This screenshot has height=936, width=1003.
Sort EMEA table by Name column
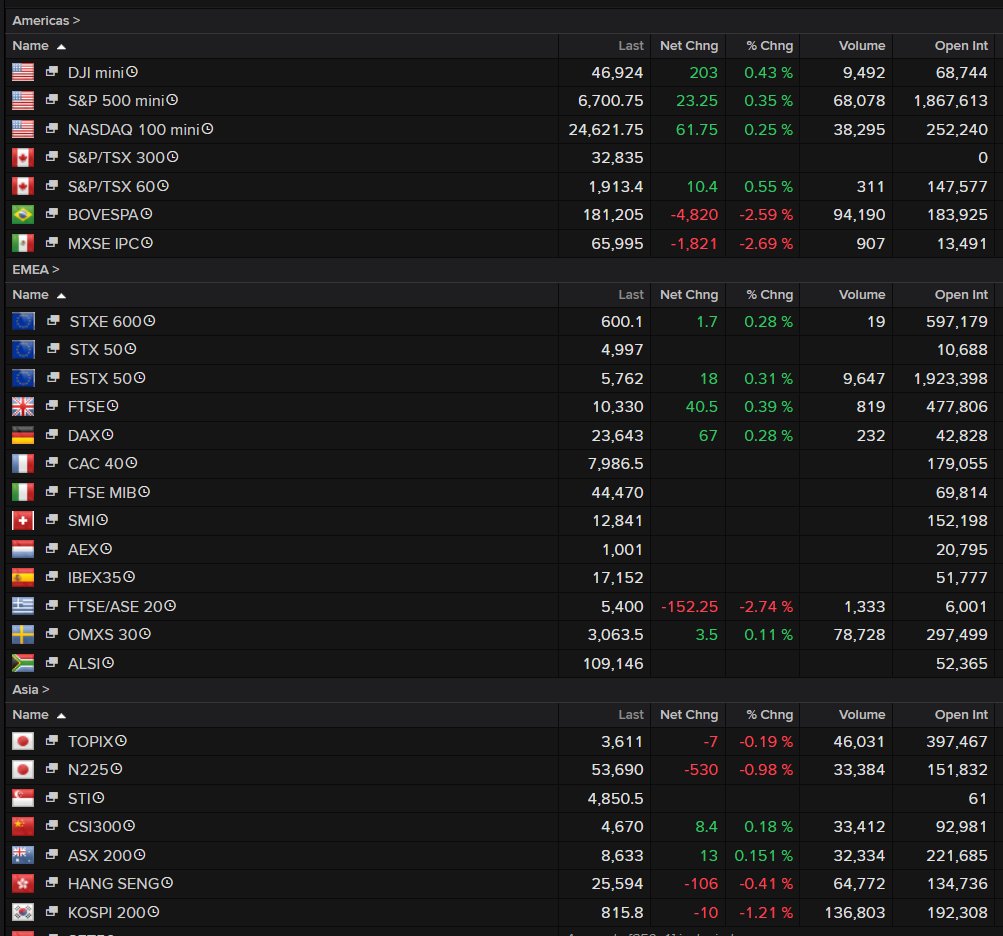(x=38, y=294)
